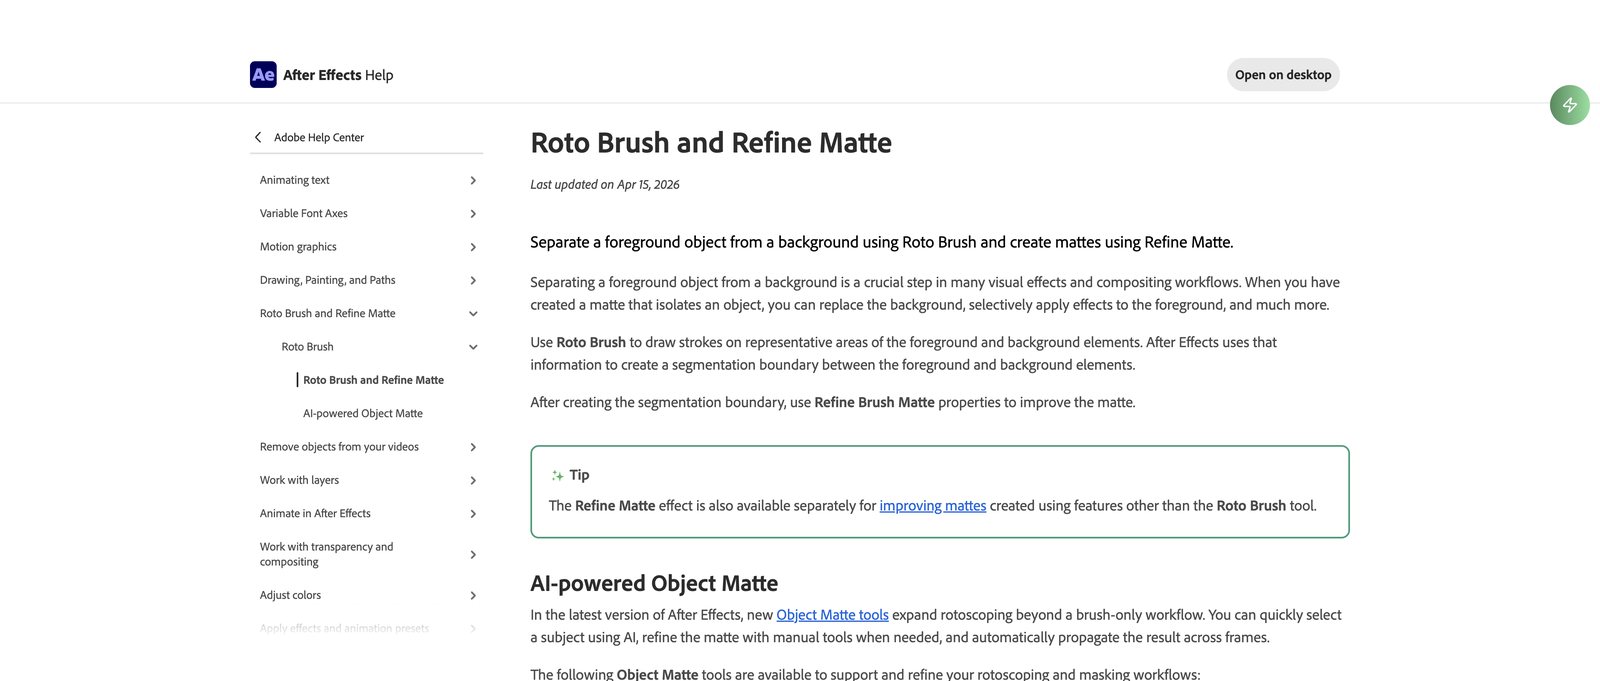Select the Roto Brush sidebar subsection
Viewport: 1600px width, 681px height.
[307, 347]
